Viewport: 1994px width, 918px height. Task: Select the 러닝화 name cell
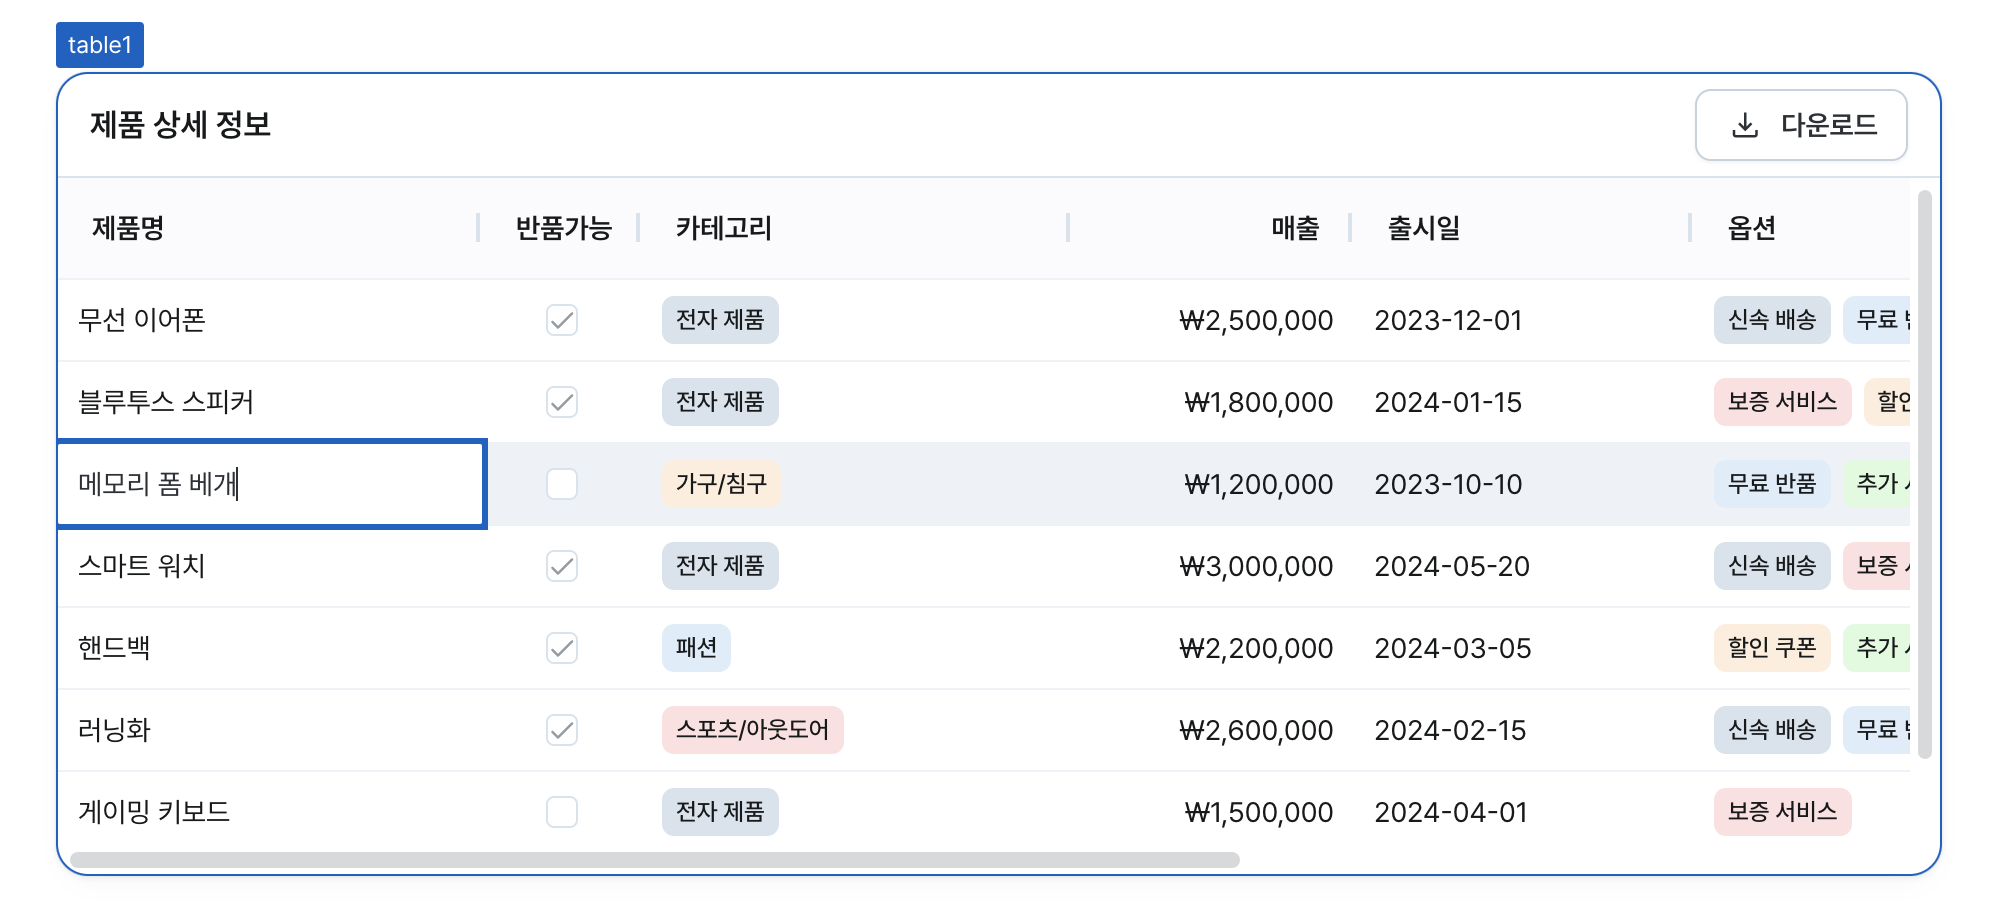(x=268, y=730)
